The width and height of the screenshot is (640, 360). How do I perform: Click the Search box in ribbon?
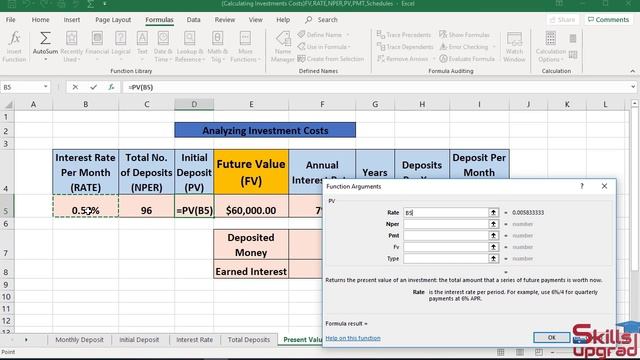point(322,20)
